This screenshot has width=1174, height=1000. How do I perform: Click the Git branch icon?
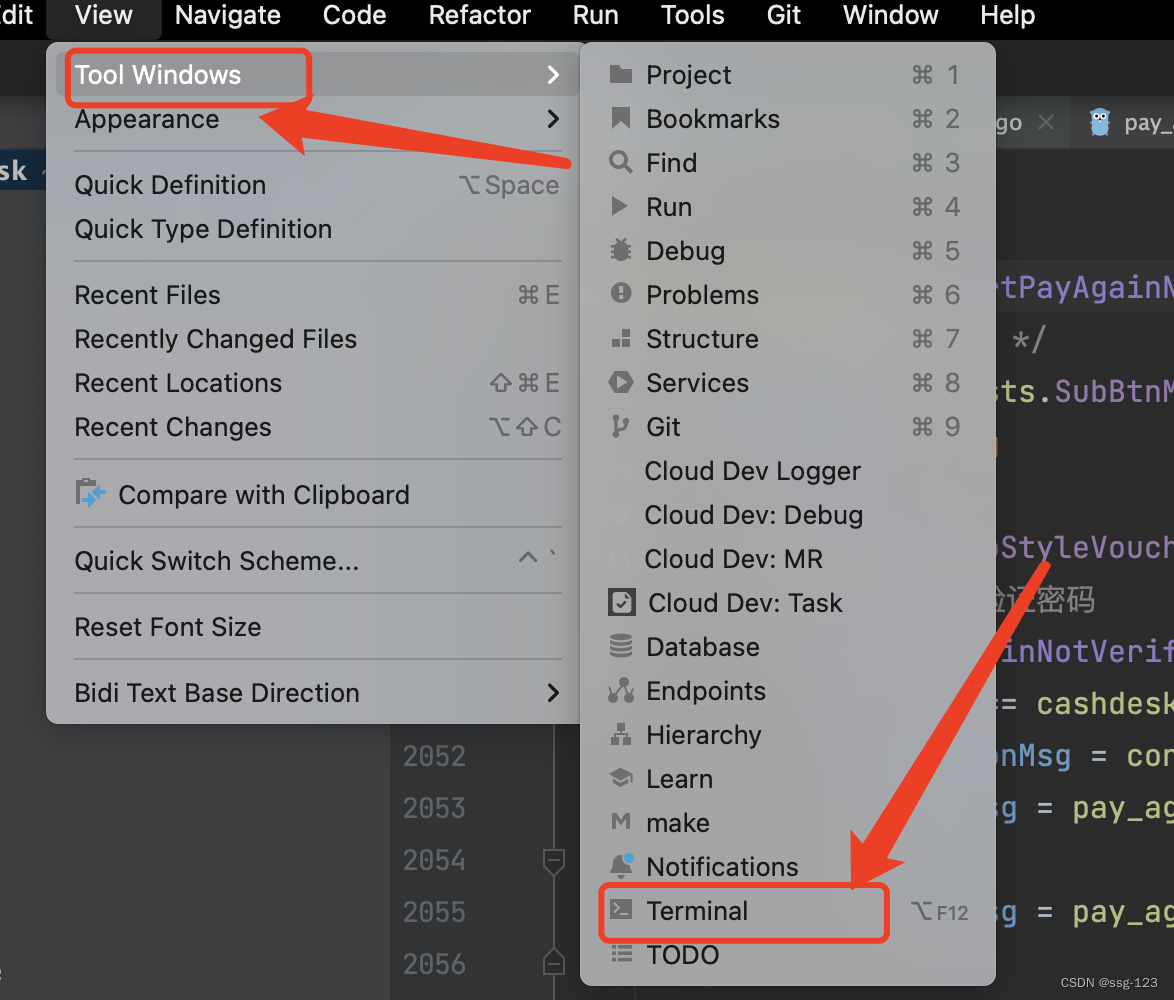click(x=619, y=426)
